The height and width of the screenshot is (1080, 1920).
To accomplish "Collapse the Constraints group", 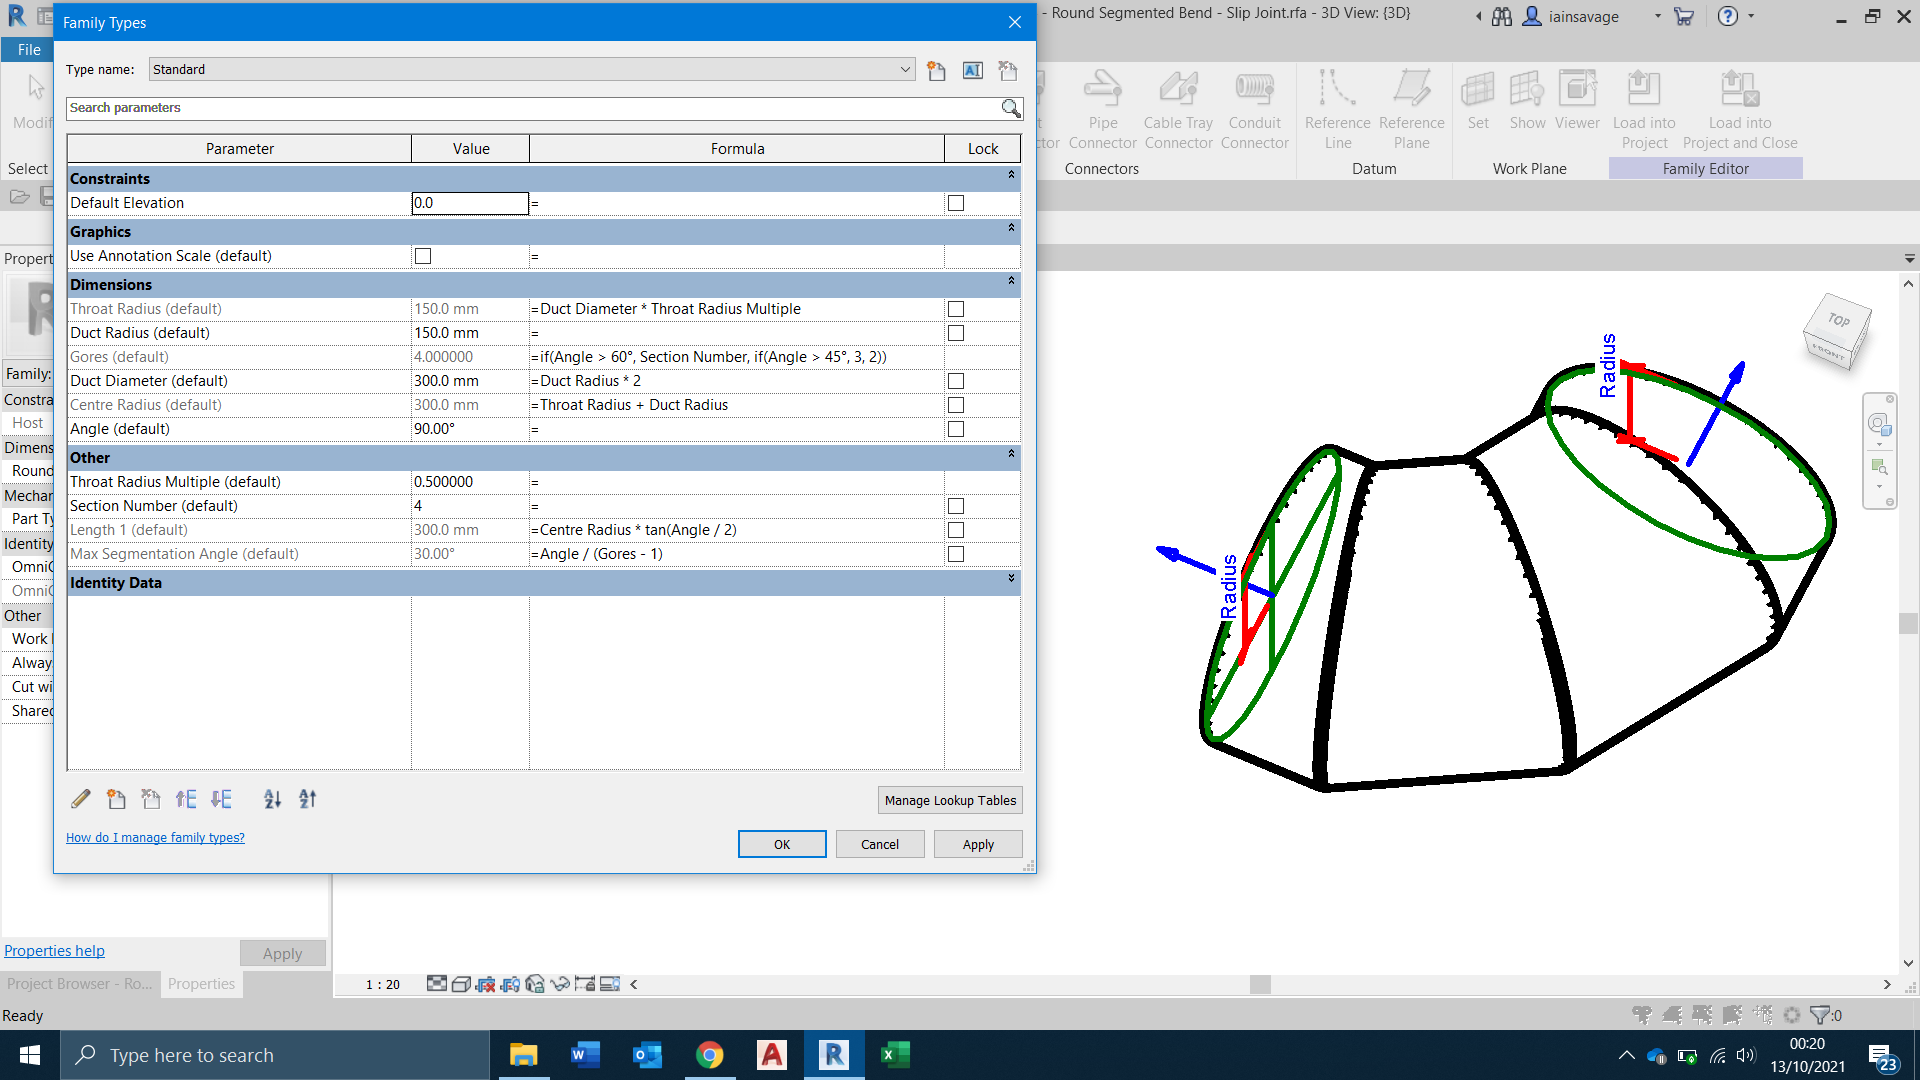I will [x=1011, y=175].
